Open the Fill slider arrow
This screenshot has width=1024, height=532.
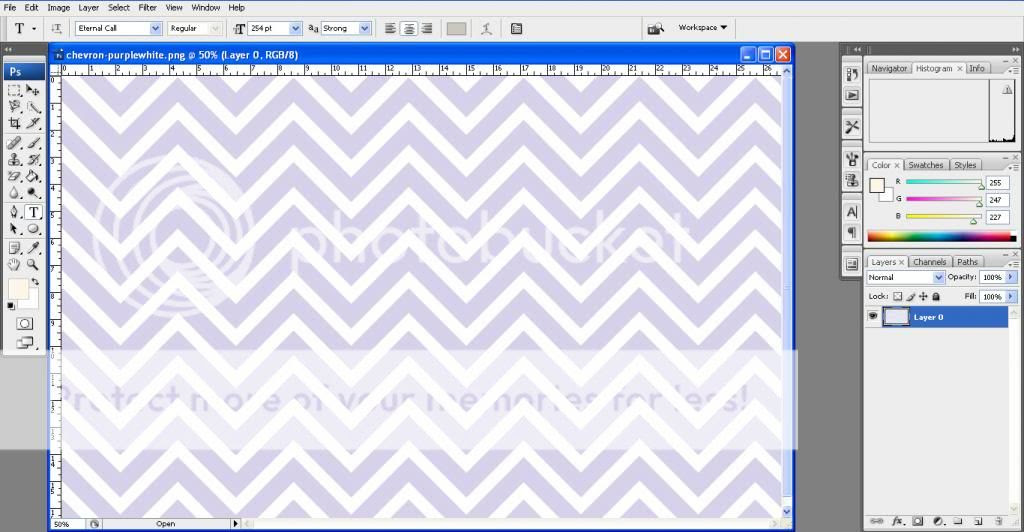tap(1011, 296)
